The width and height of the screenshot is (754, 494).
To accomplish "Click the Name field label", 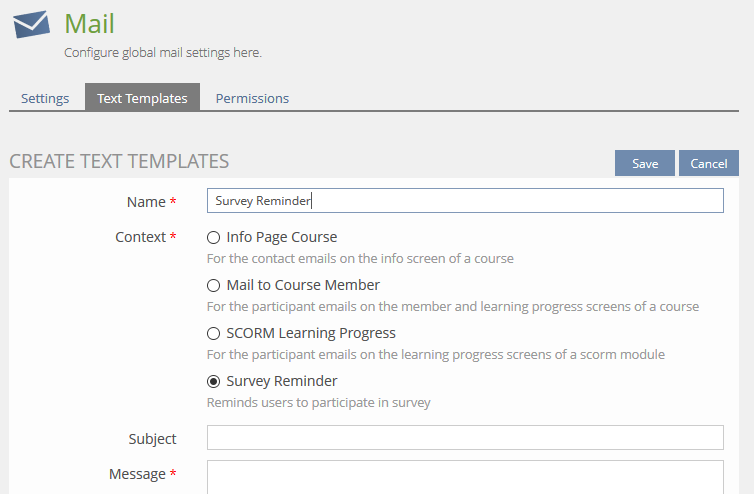I will pos(146,202).
